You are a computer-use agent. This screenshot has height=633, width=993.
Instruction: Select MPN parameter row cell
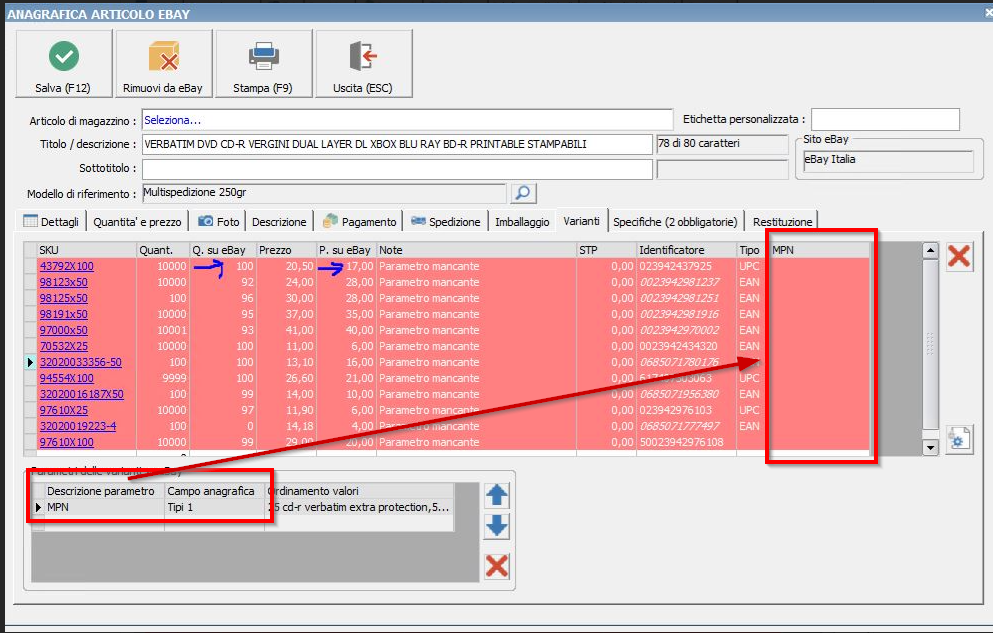(104, 507)
